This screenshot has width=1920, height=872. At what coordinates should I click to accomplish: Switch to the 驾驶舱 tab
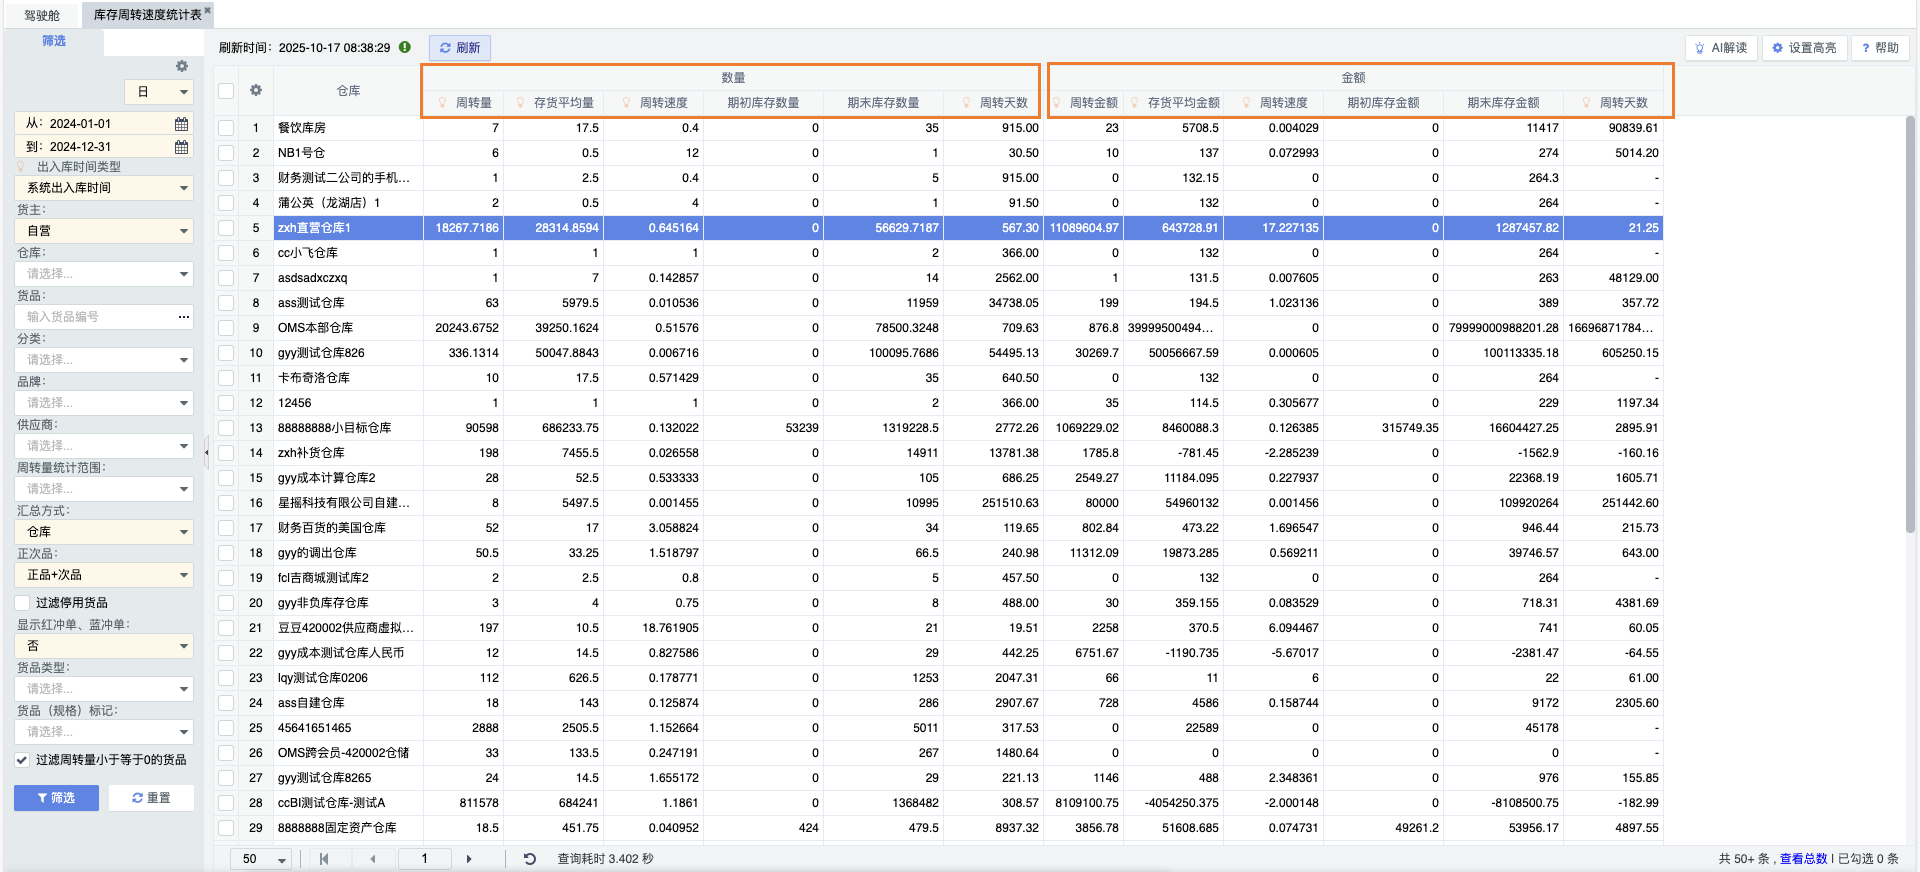(42, 15)
